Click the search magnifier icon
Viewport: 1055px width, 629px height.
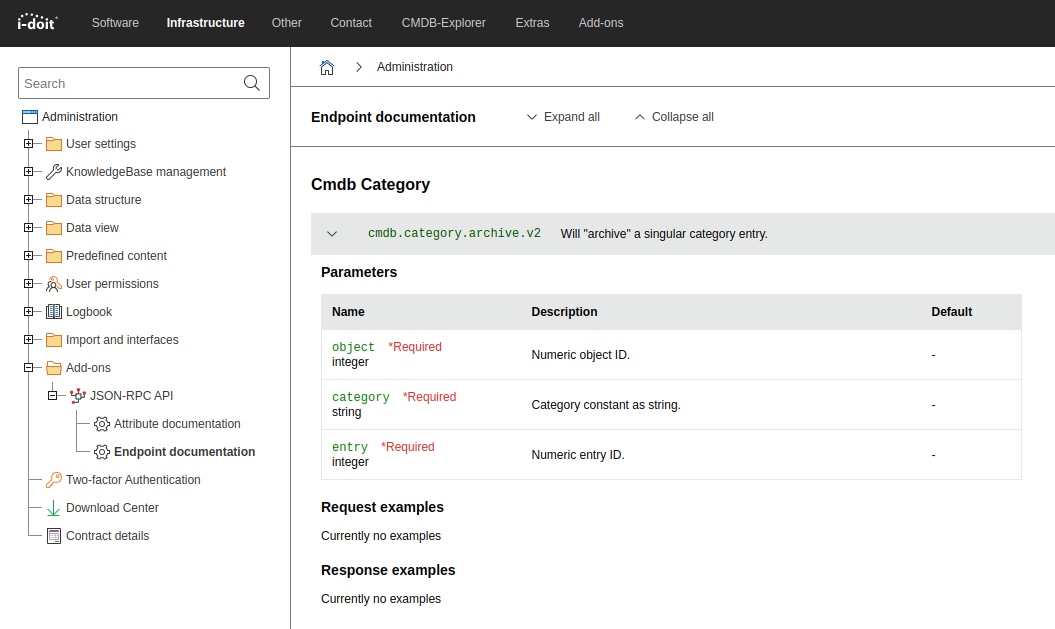point(252,83)
